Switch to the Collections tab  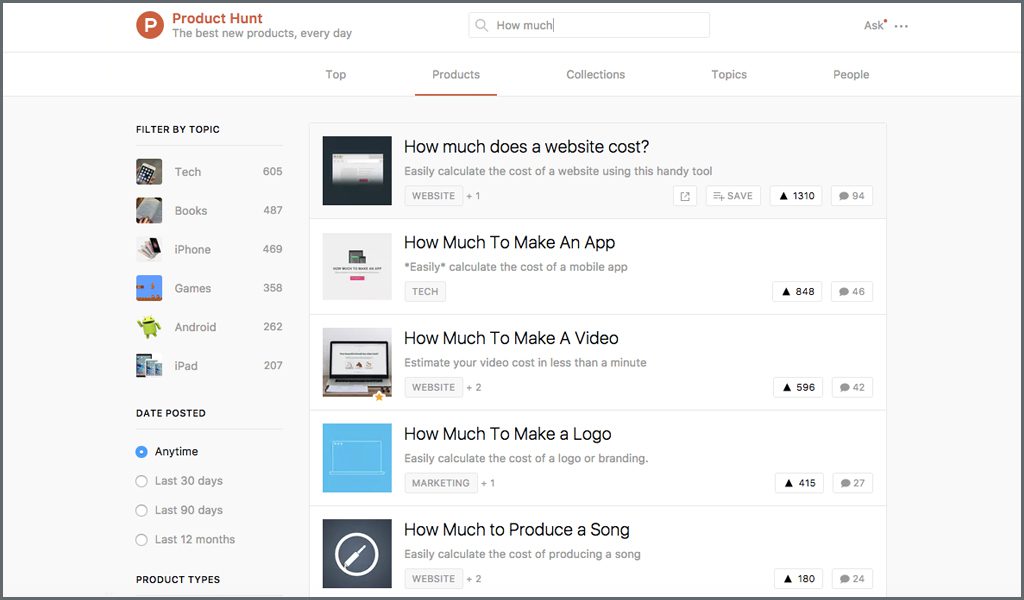point(595,75)
